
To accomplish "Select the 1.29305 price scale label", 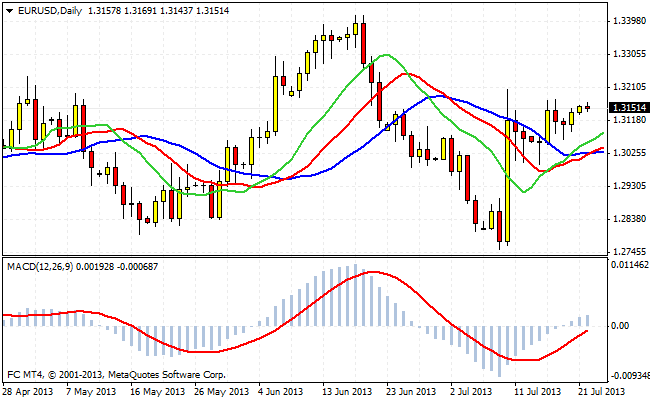I will [629, 186].
